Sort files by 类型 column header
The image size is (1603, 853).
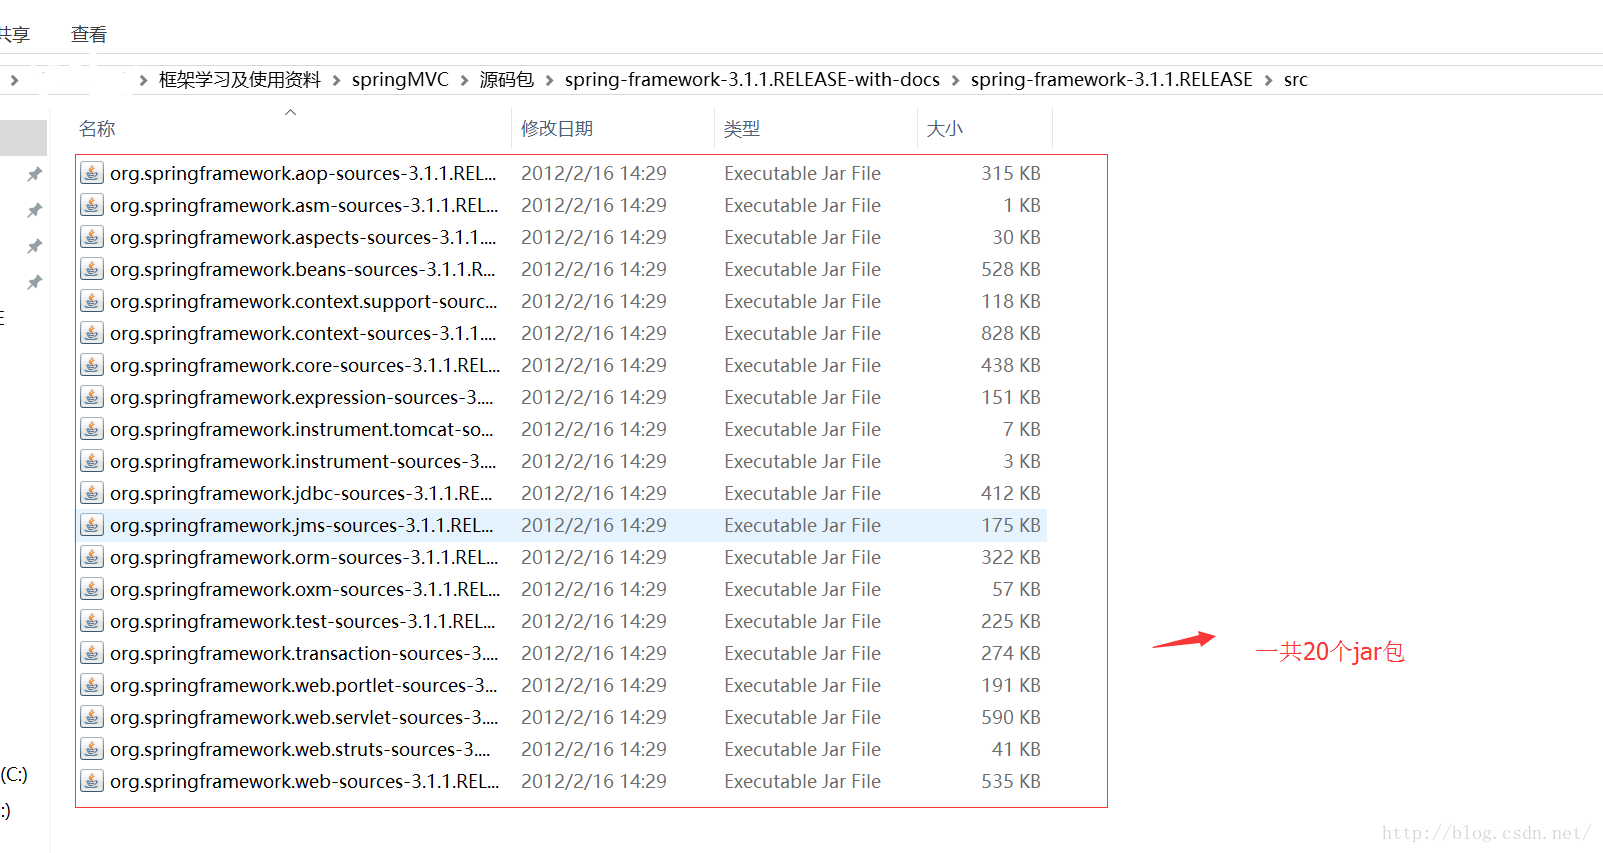coord(742,129)
